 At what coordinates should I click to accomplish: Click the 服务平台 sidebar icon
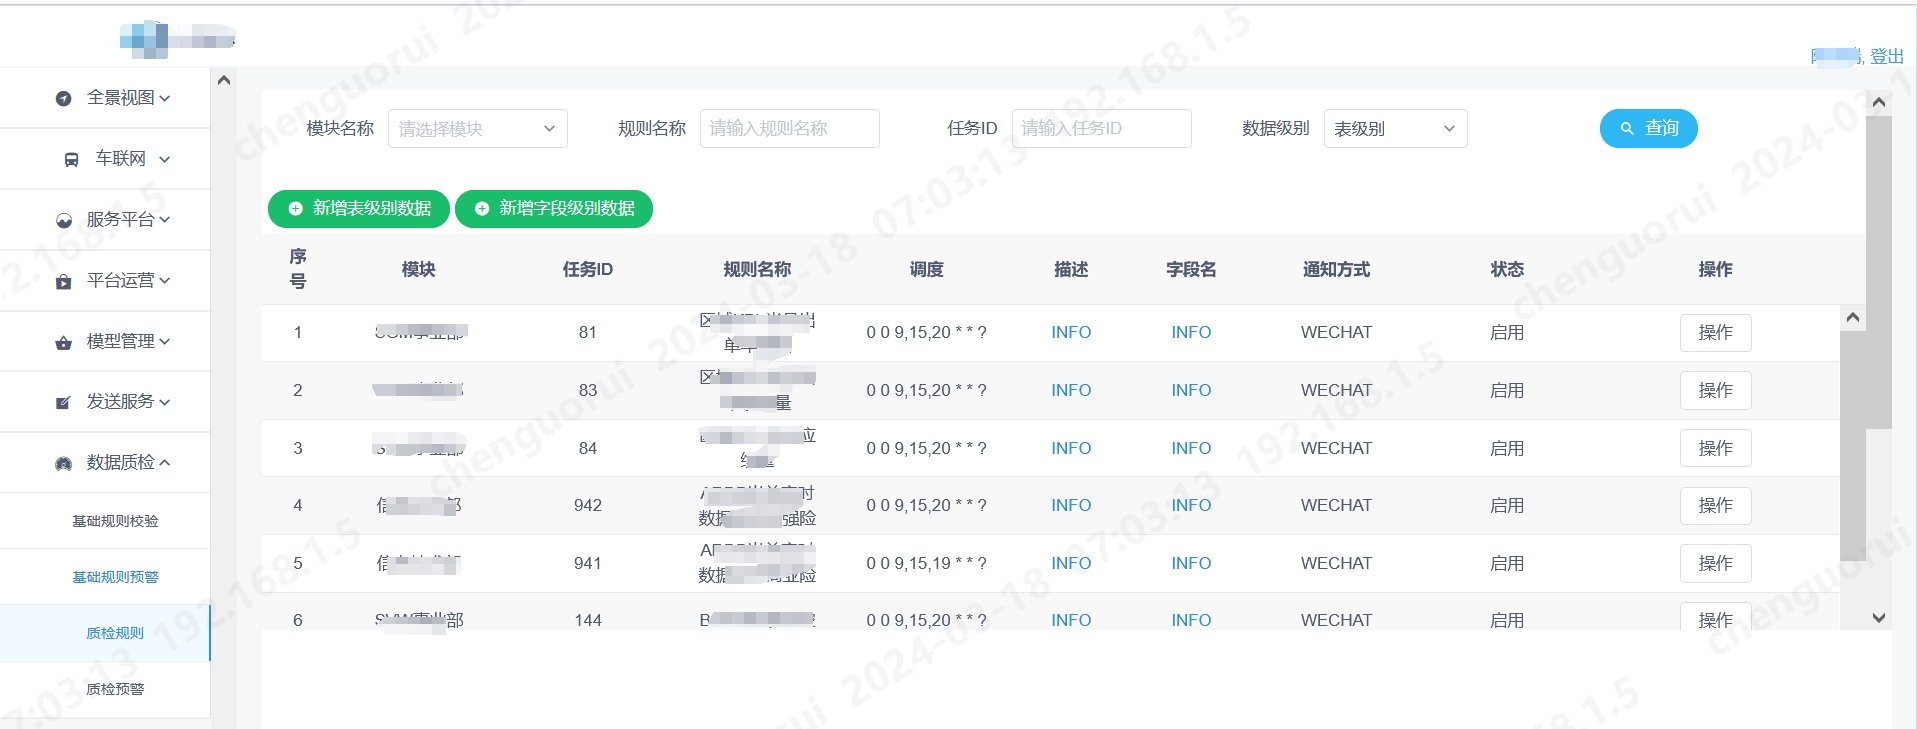click(64, 220)
